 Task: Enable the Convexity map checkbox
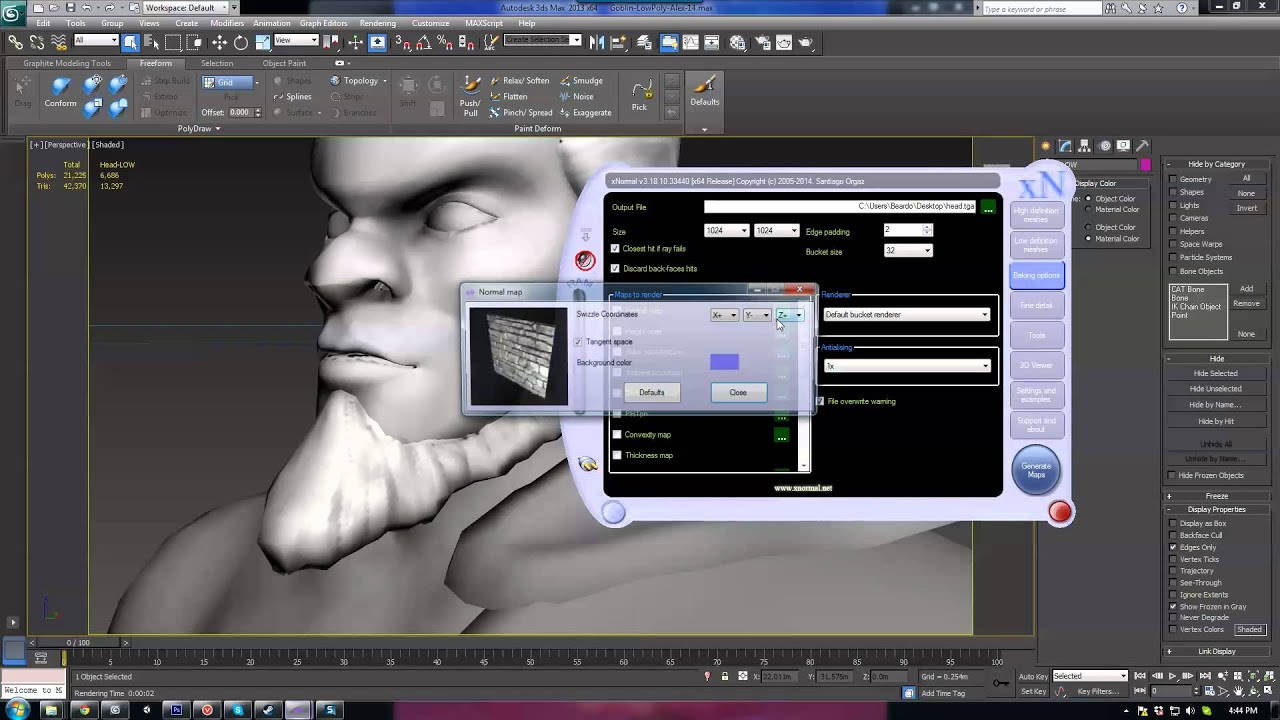click(617, 435)
